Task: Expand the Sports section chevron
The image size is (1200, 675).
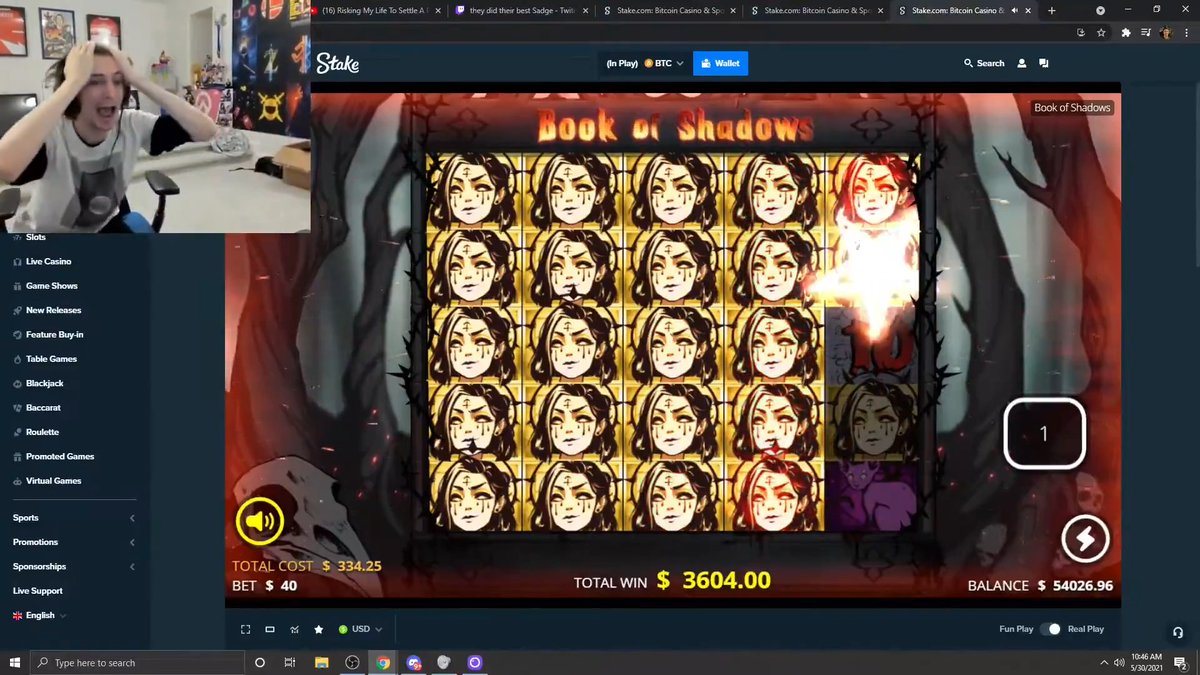Action: (132, 518)
